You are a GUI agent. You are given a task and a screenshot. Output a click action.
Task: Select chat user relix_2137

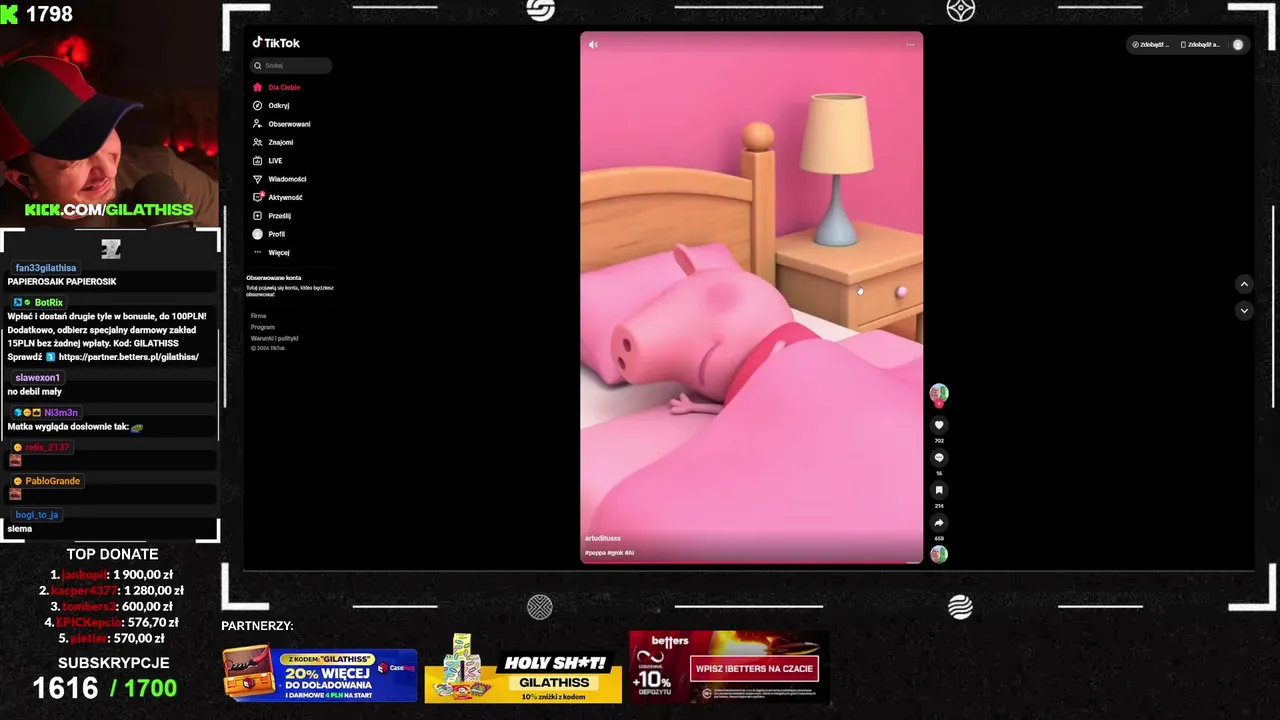47,447
